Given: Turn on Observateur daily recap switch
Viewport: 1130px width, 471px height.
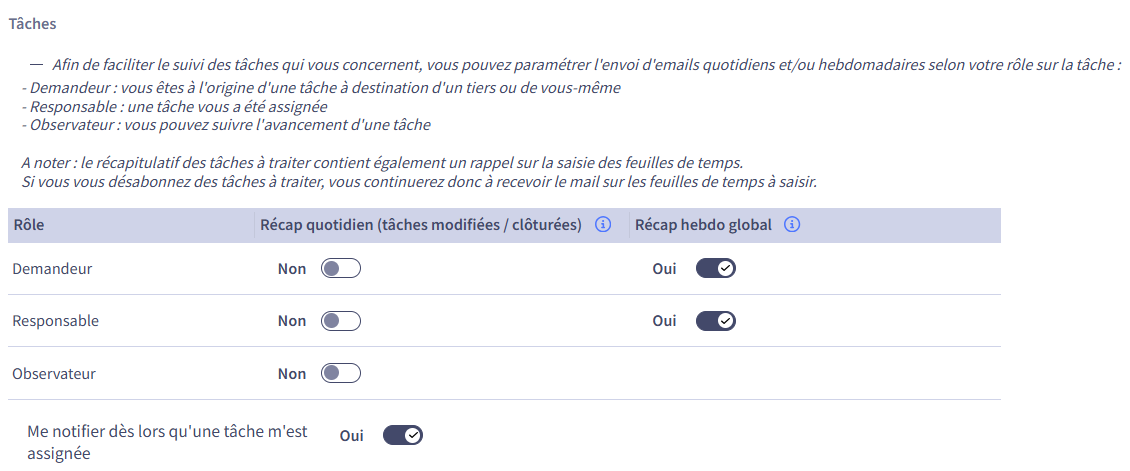Looking at the screenshot, I should 341,373.
